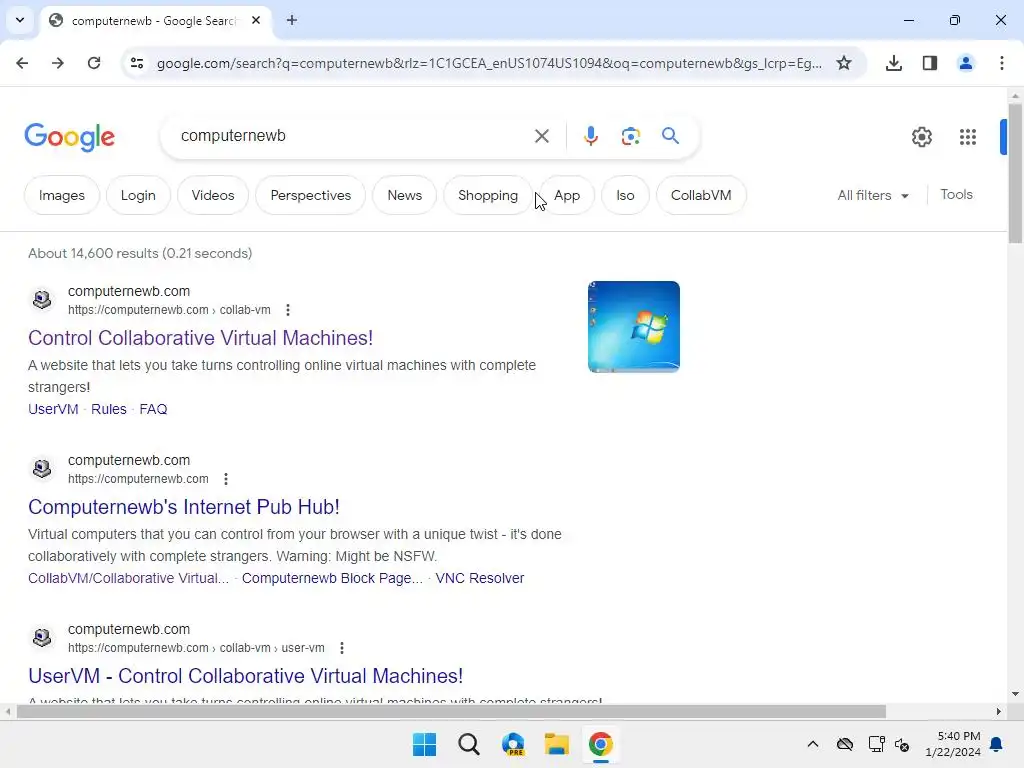The image size is (1024, 768).
Task: Click the Windows 7 desktop thumbnail
Action: [633, 327]
